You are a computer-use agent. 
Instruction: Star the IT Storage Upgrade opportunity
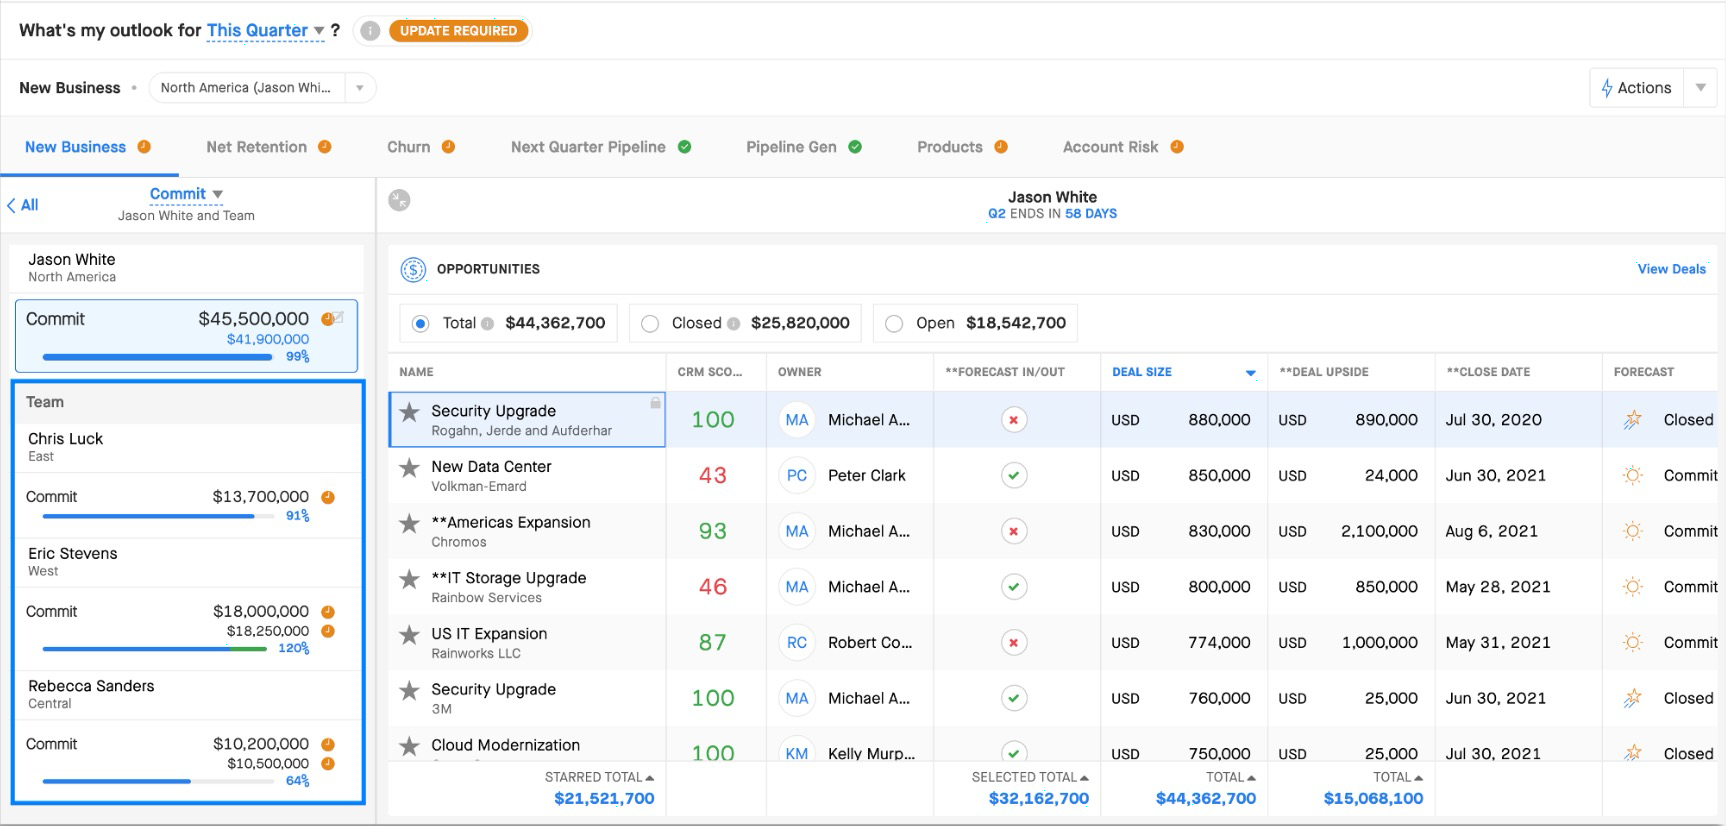409,579
